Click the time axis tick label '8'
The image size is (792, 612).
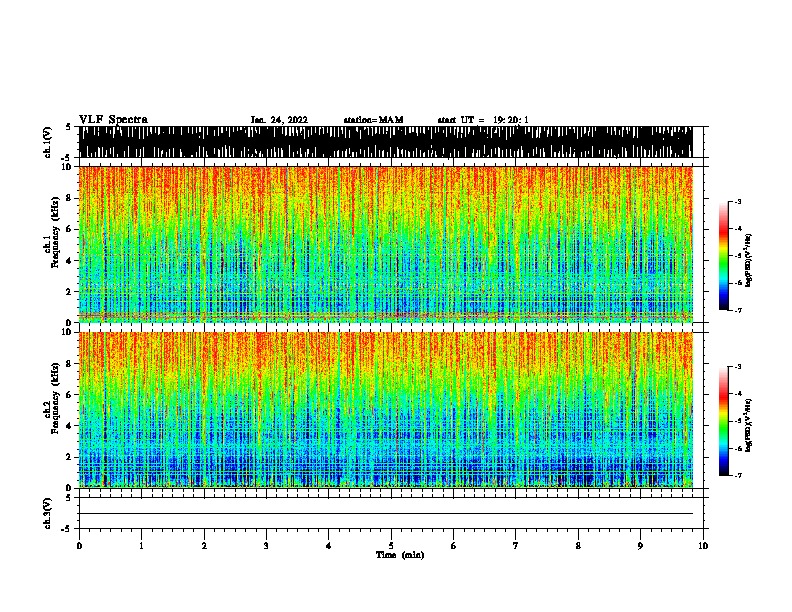578,545
